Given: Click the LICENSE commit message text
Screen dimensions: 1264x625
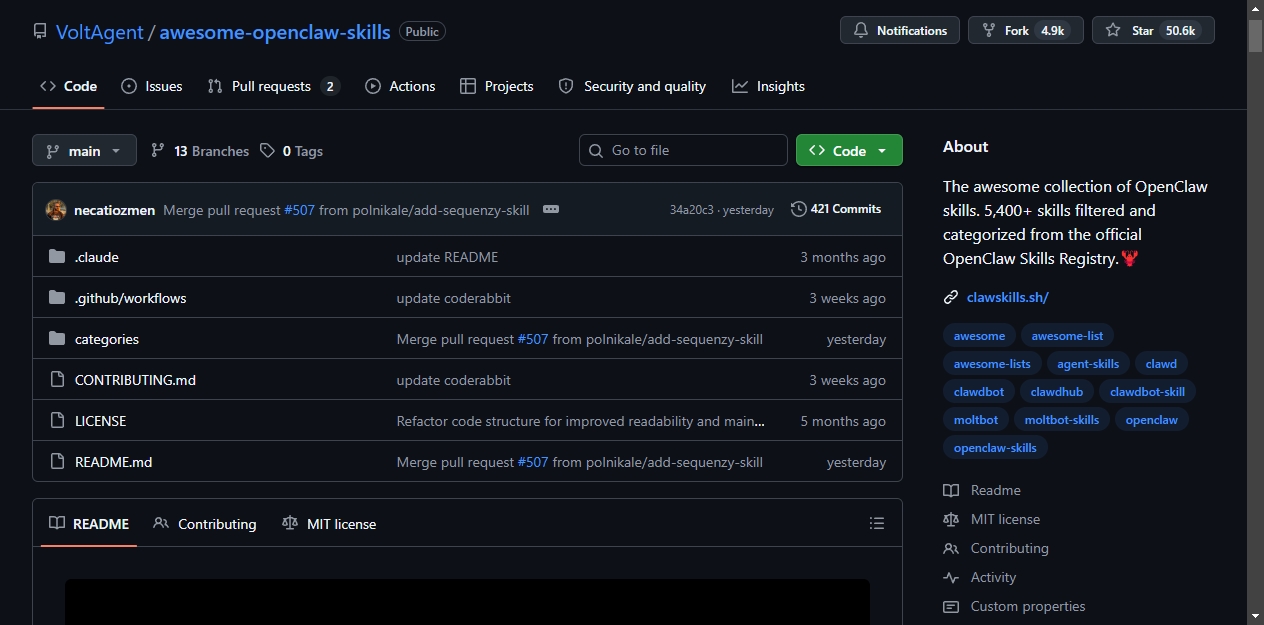Looking at the screenshot, I should (580, 421).
